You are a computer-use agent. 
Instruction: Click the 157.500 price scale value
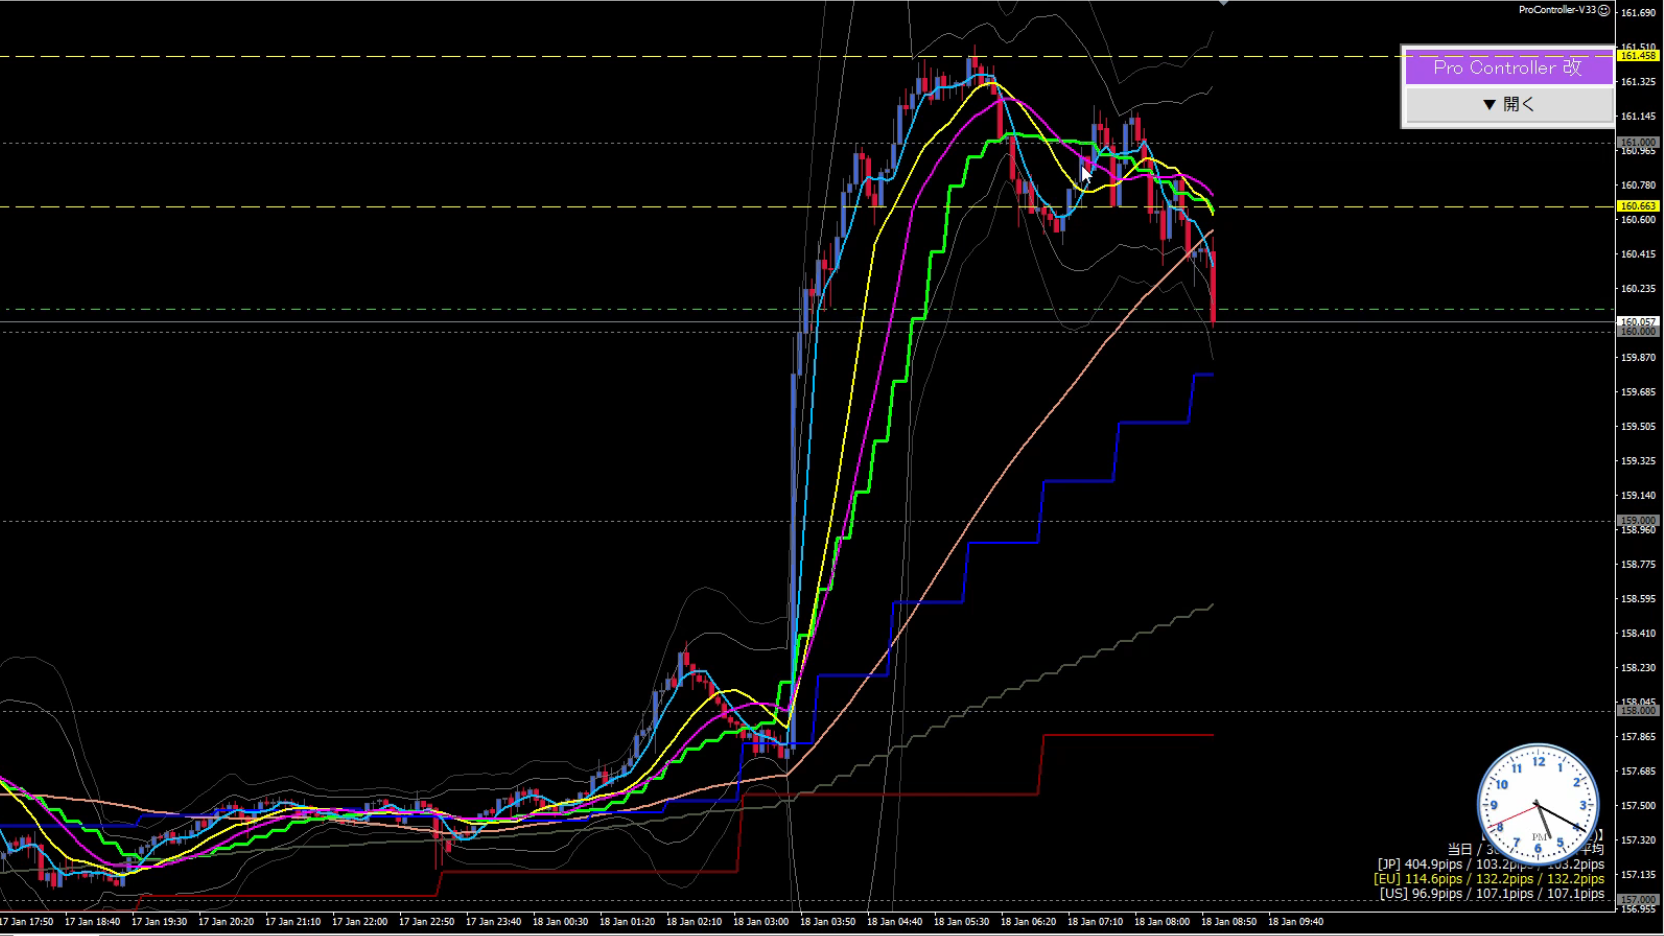pos(1638,806)
